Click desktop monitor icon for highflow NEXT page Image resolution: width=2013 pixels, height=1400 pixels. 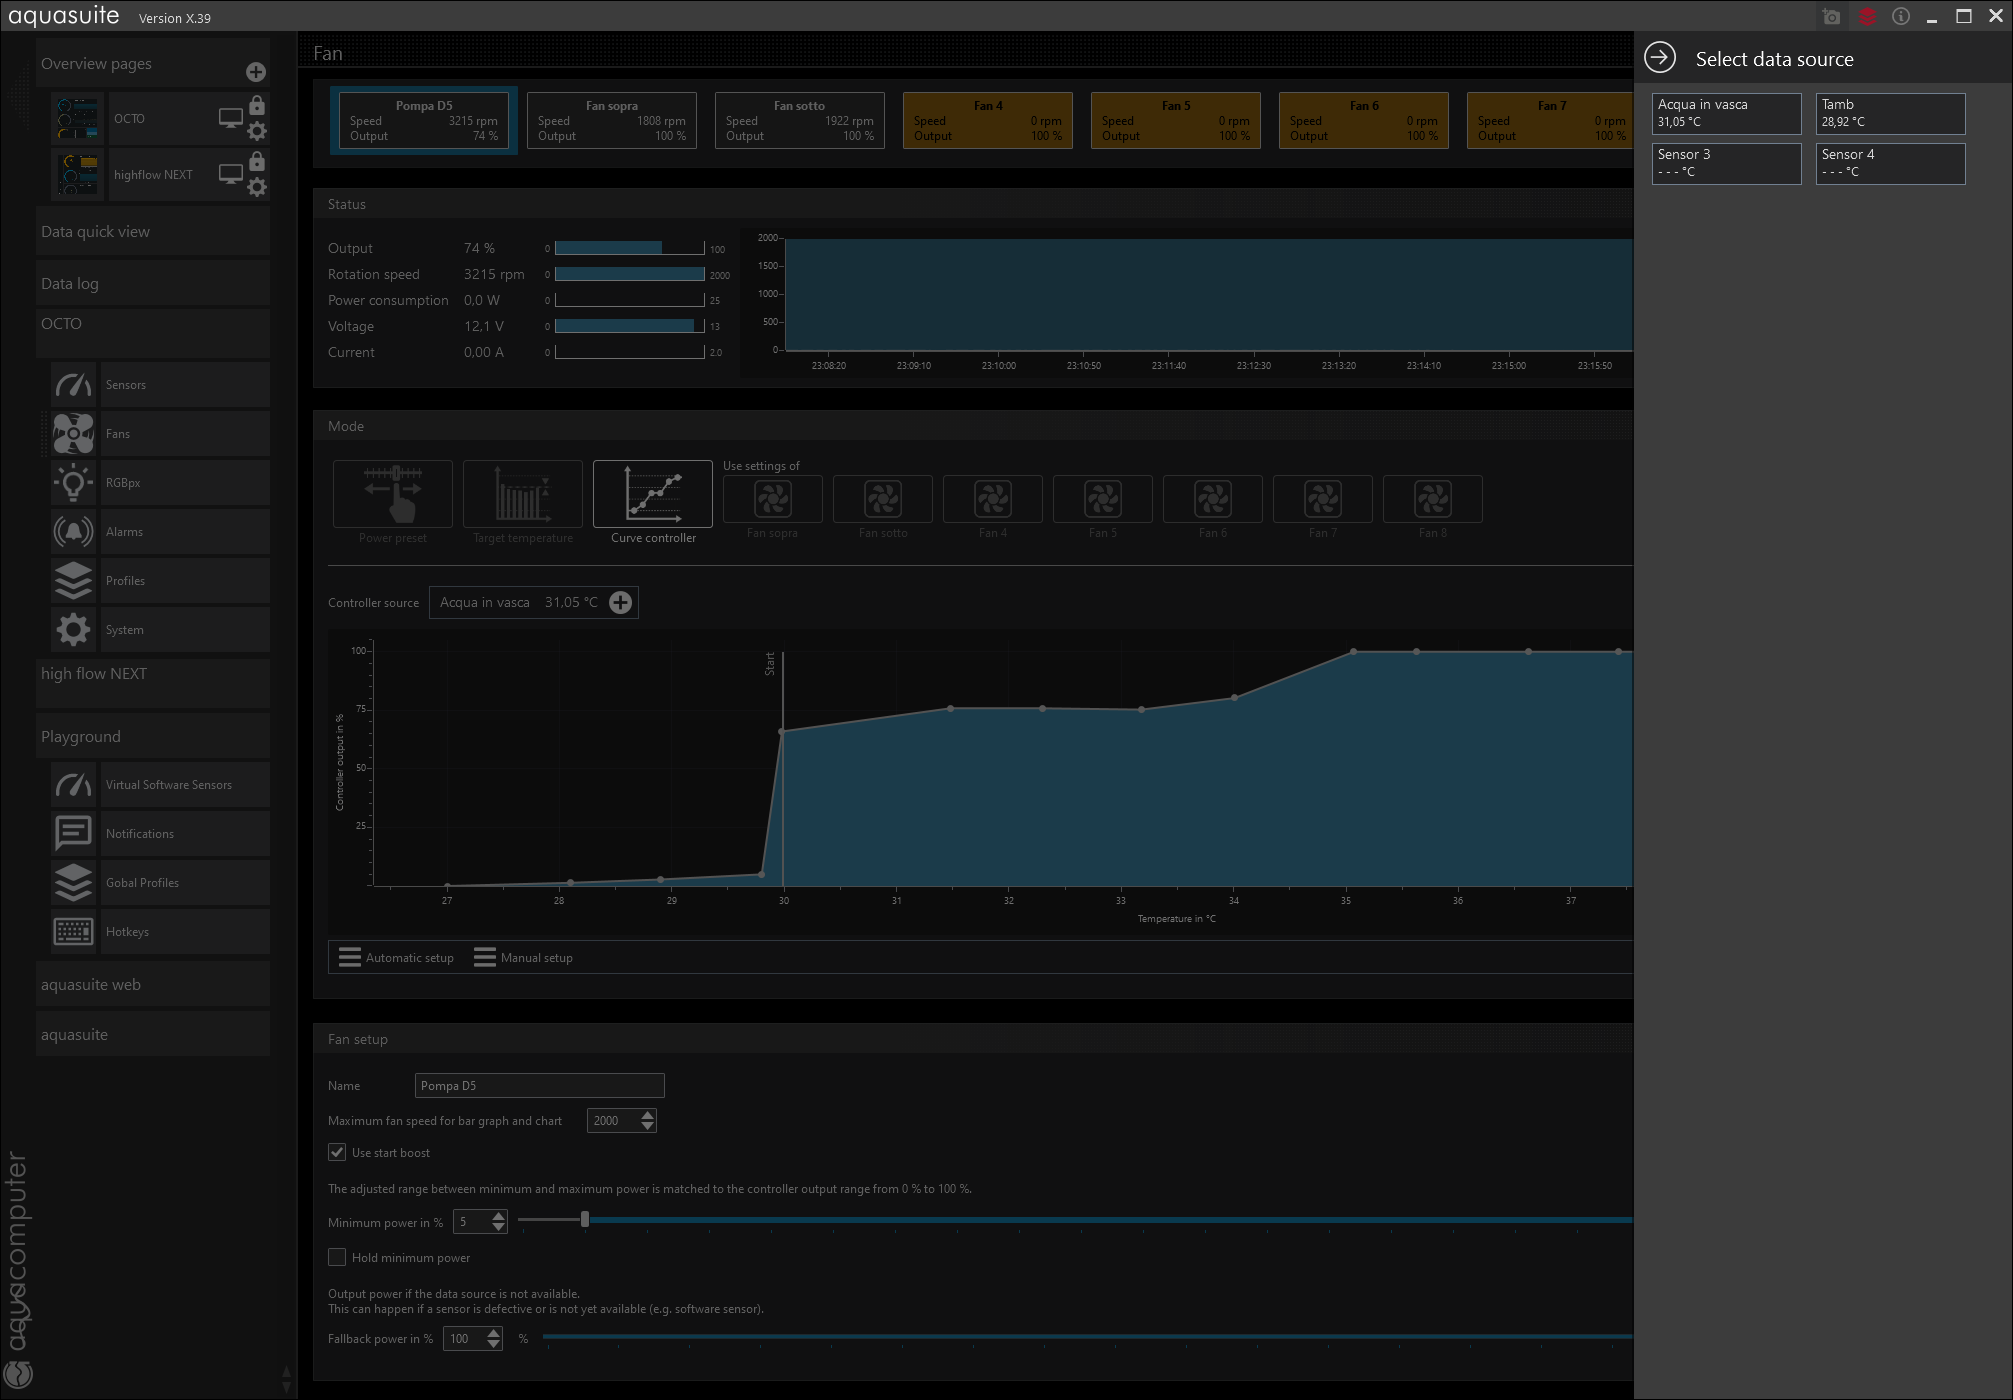pyautogui.click(x=231, y=174)
